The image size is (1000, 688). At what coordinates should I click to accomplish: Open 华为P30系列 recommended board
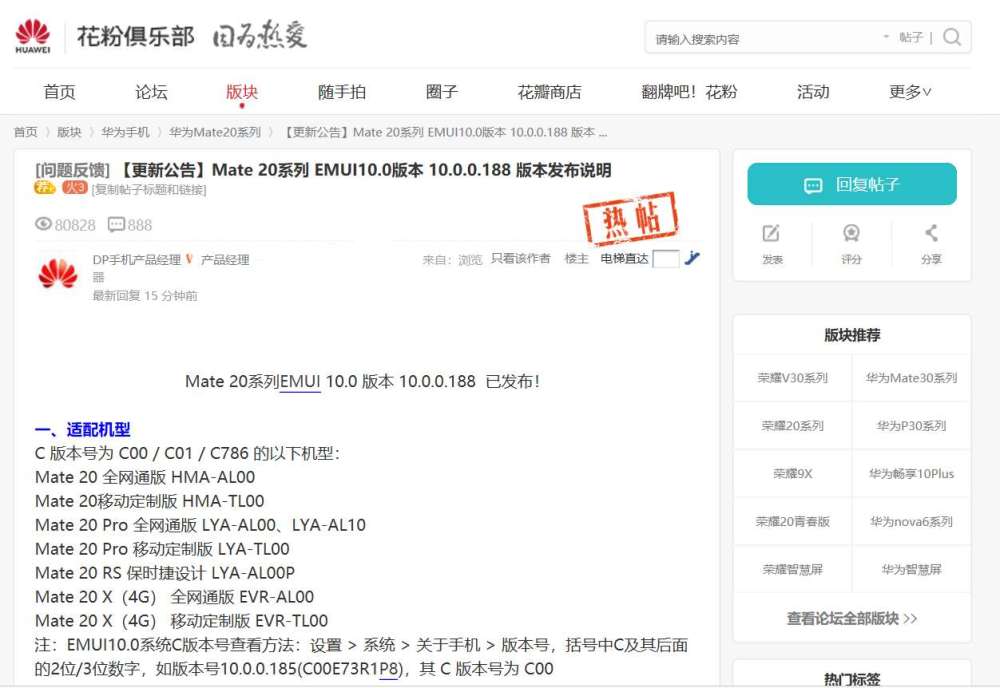911,426
